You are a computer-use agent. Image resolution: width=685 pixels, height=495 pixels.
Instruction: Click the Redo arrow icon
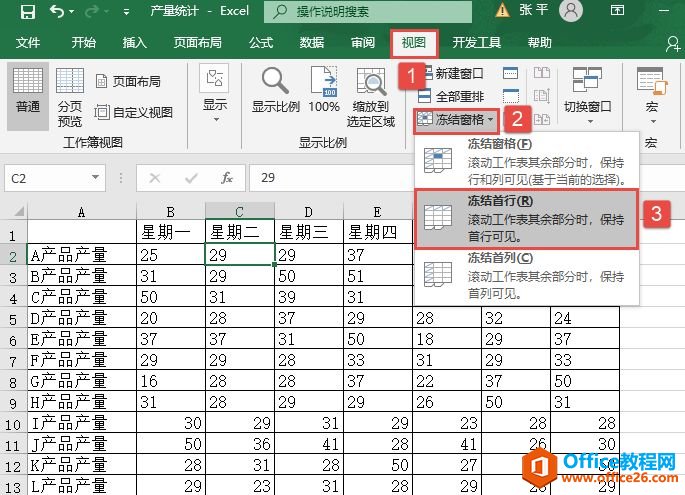click(92, 11)
